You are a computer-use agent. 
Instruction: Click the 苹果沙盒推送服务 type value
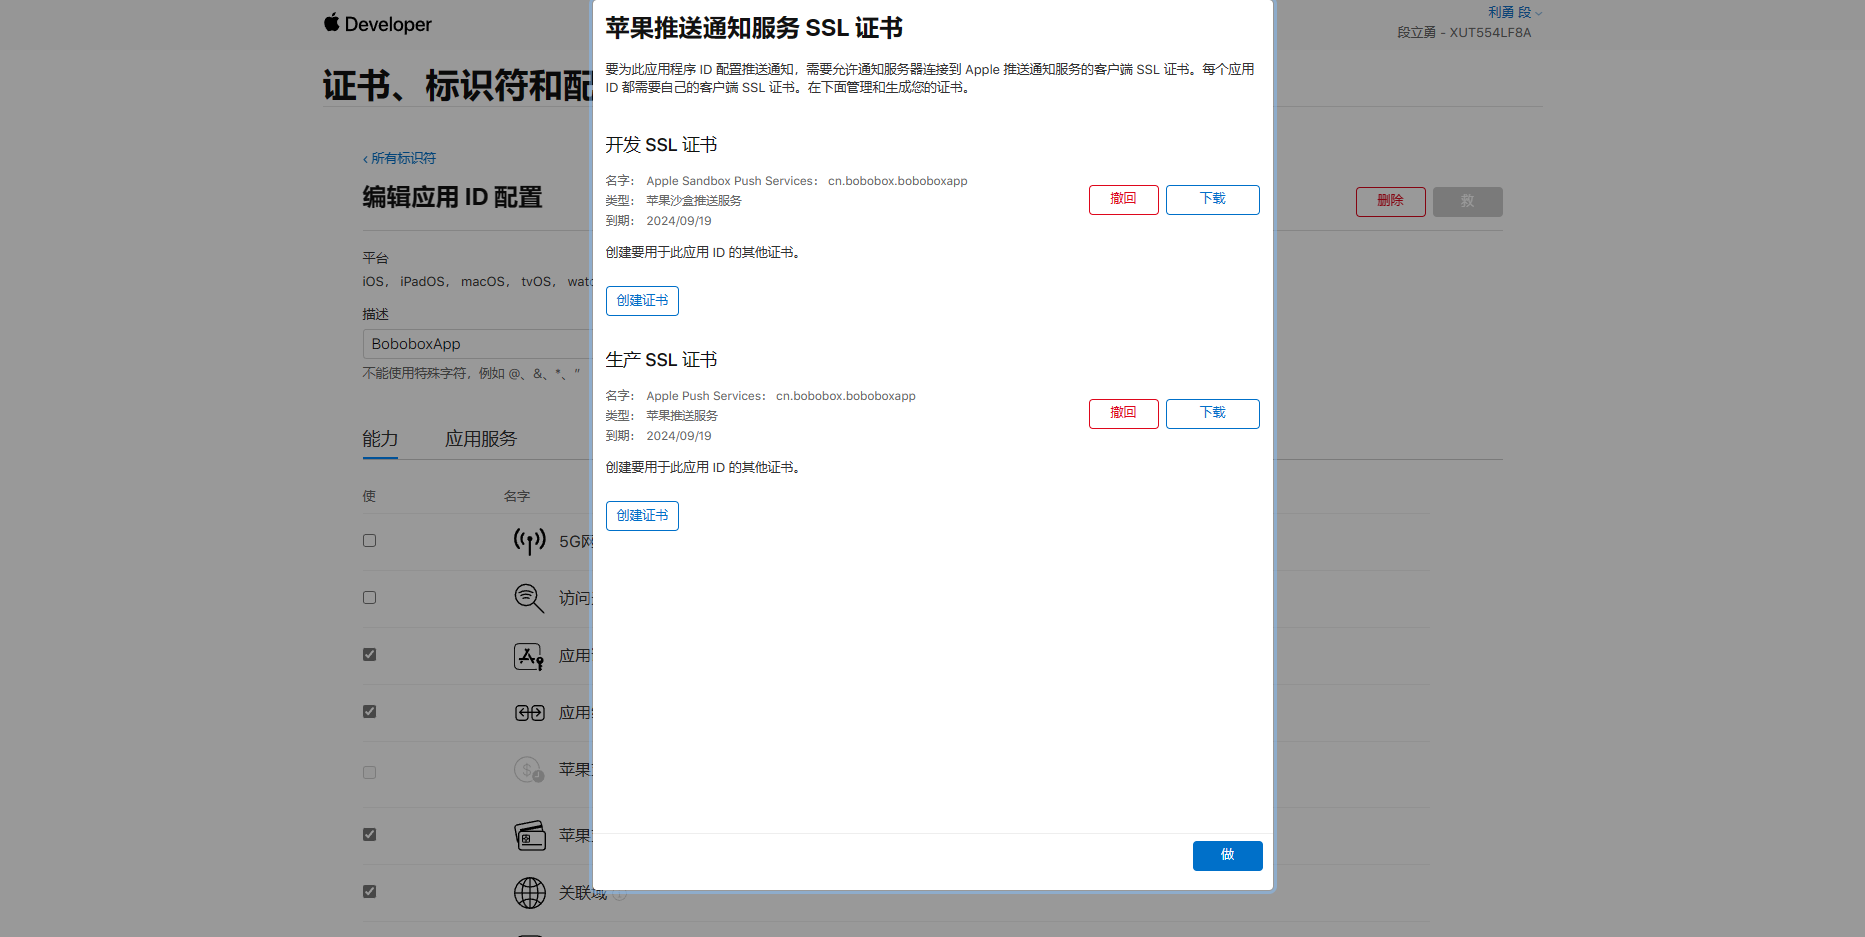pos(694,201)
